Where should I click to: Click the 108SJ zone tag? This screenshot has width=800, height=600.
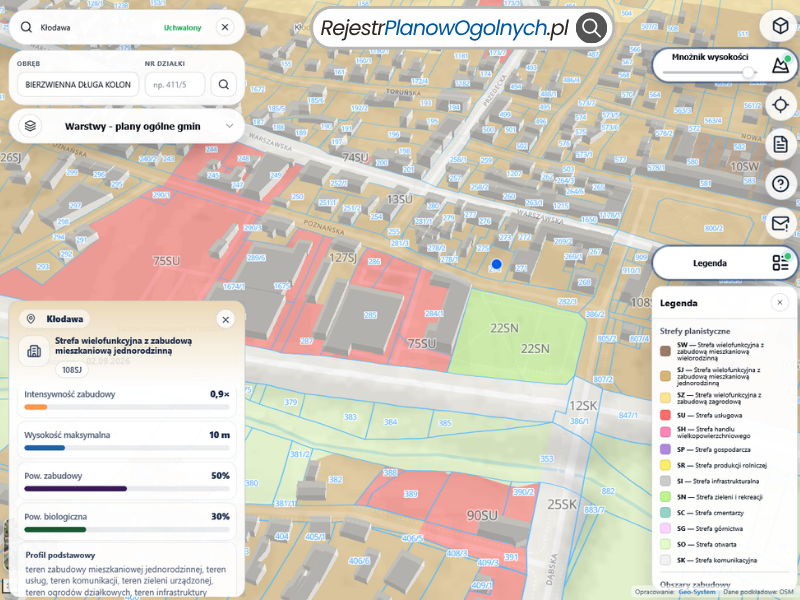pyautogui.click(x=72, y=370)
